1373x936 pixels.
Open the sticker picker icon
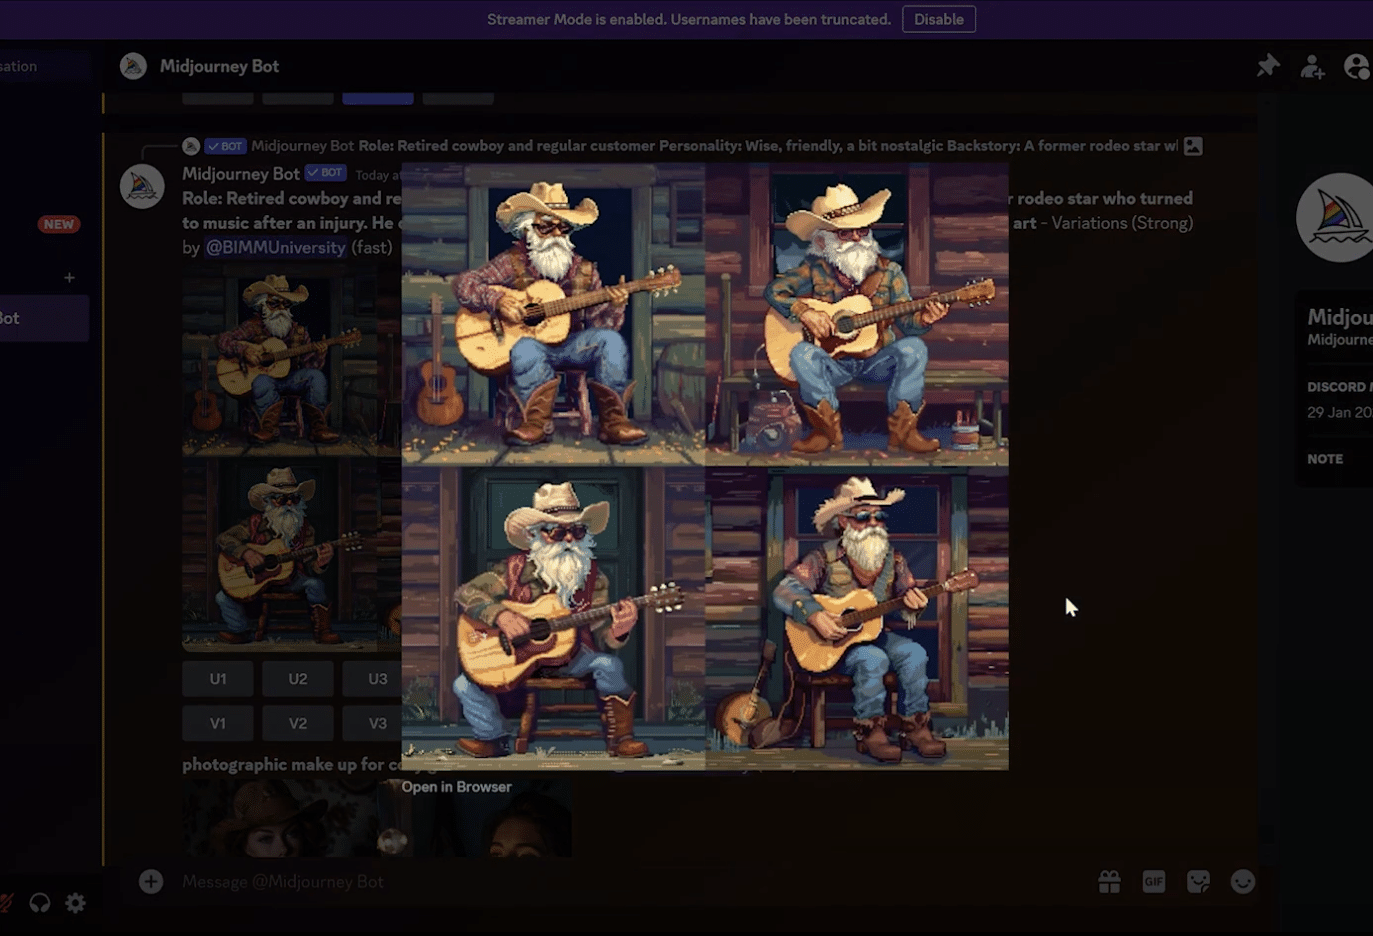(1198, 881)
